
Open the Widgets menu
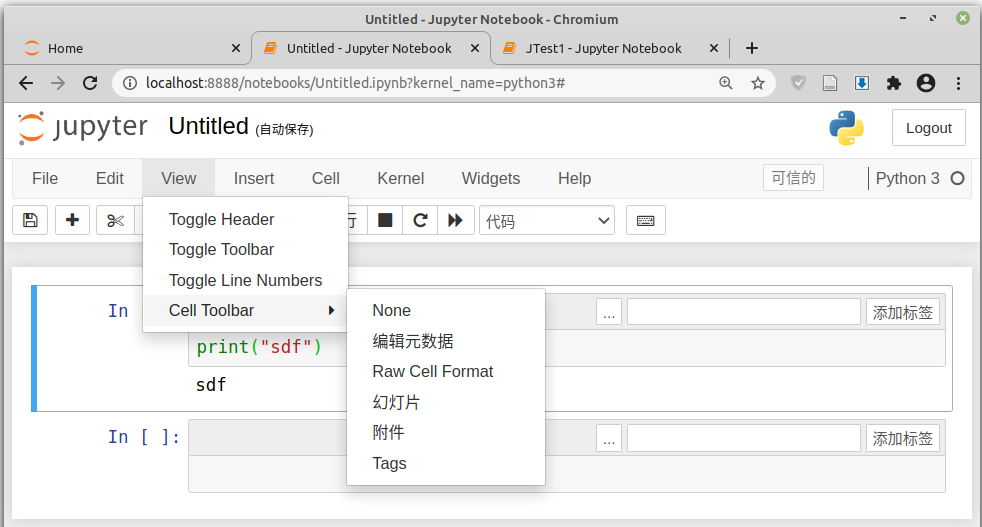point(491,179)
